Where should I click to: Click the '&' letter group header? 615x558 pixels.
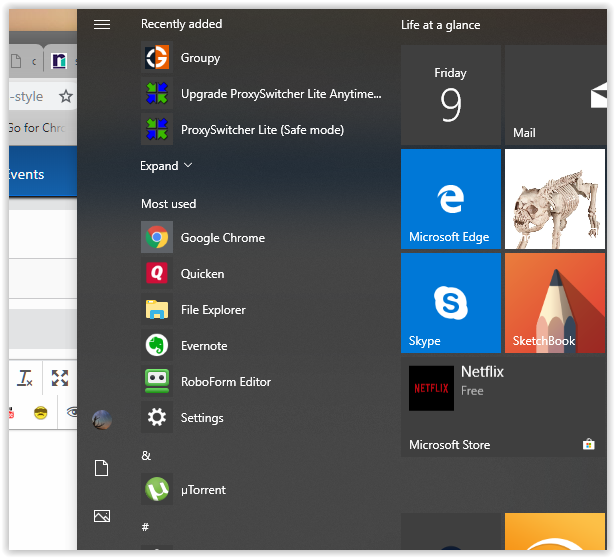[146, 455]
